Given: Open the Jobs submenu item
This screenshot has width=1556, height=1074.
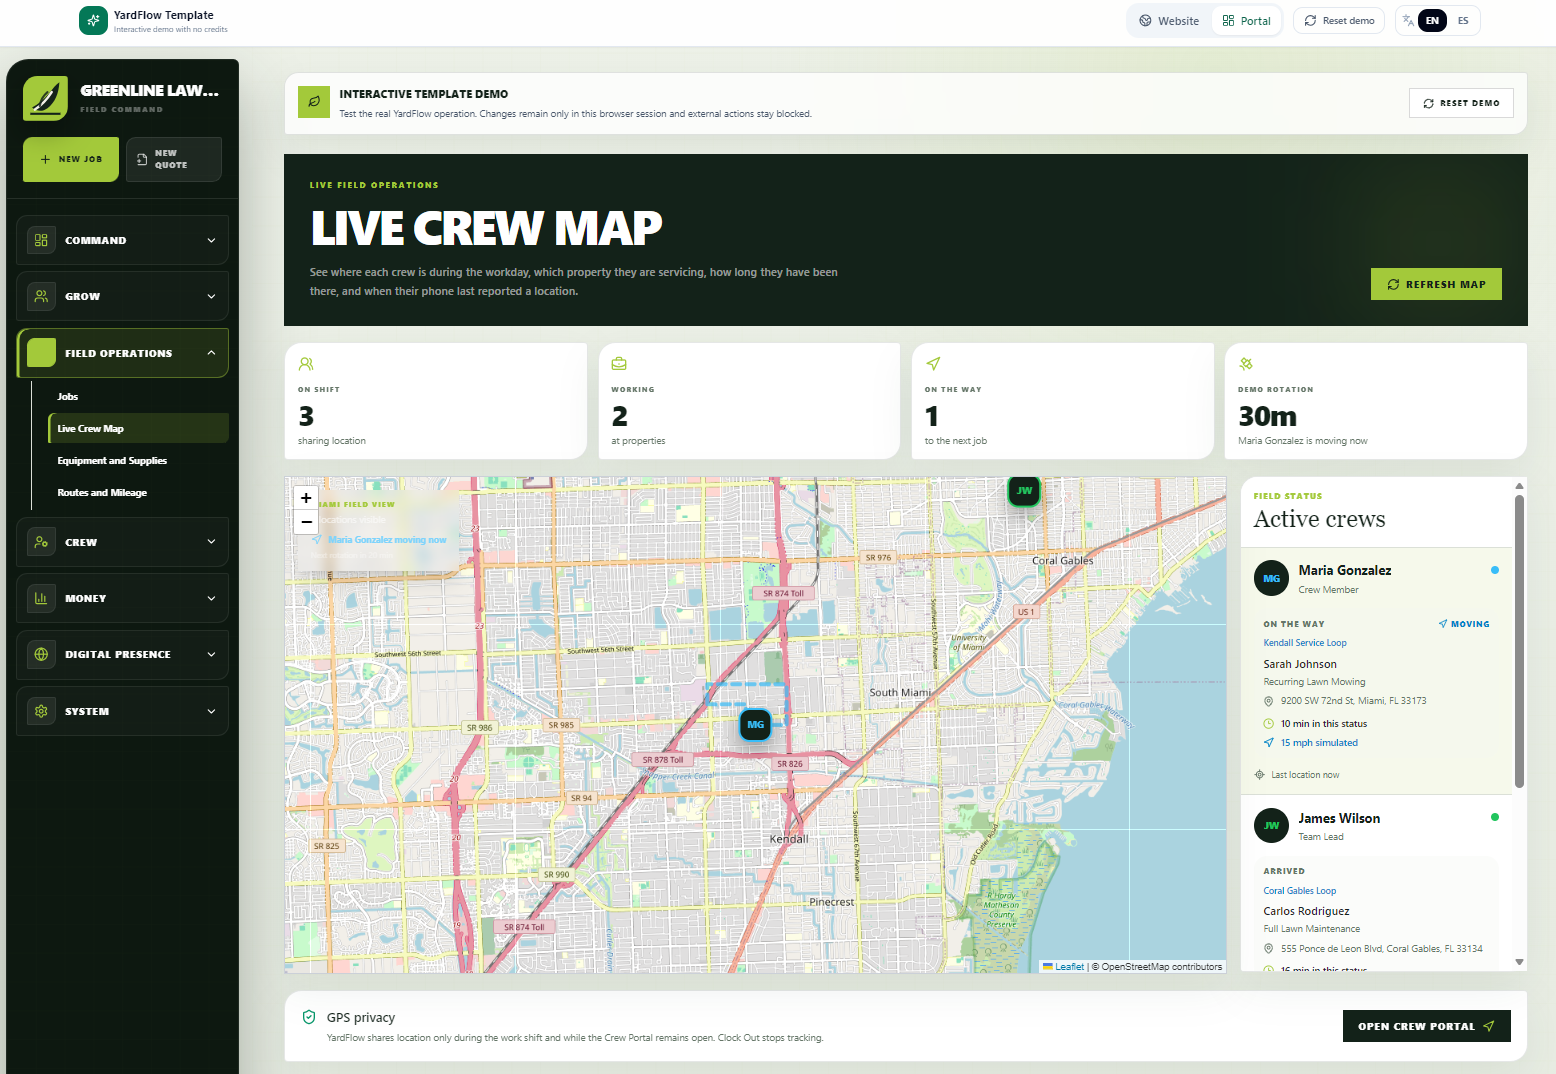Looking at the screenshot, I should 138,397.
